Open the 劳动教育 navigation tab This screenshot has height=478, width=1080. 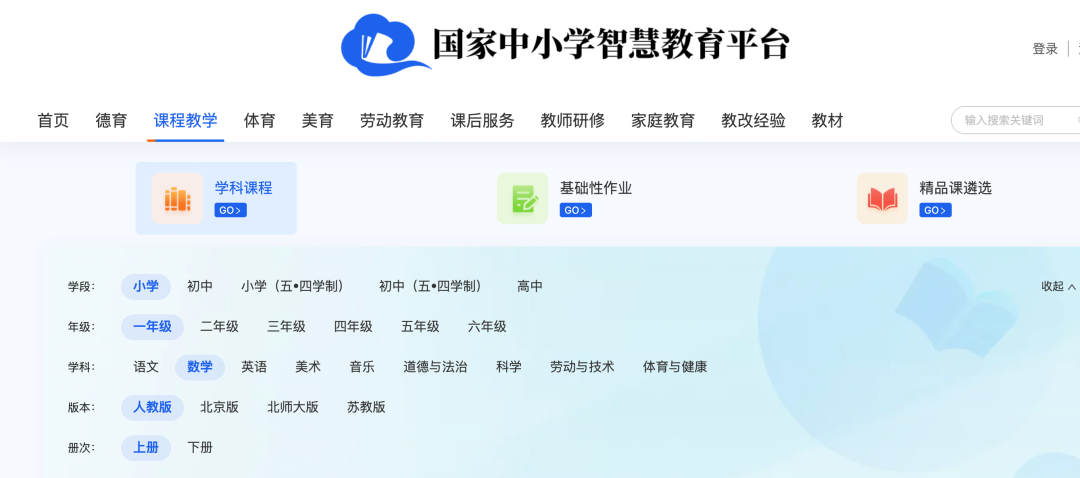pos(392,121)
